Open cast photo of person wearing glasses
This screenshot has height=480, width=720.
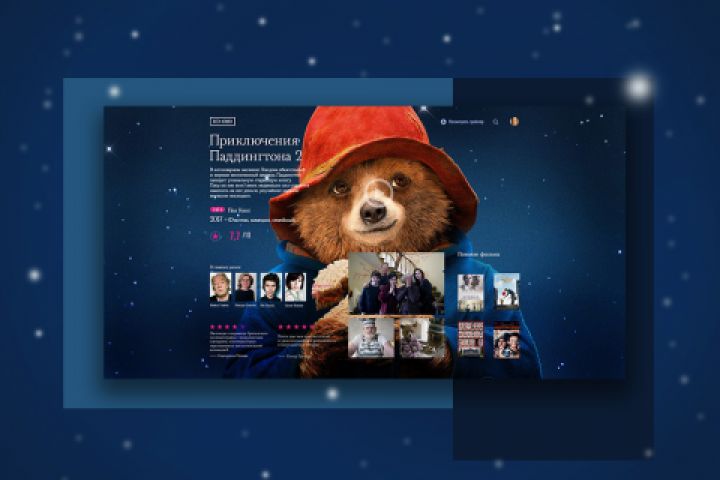[x=246, y=287]
